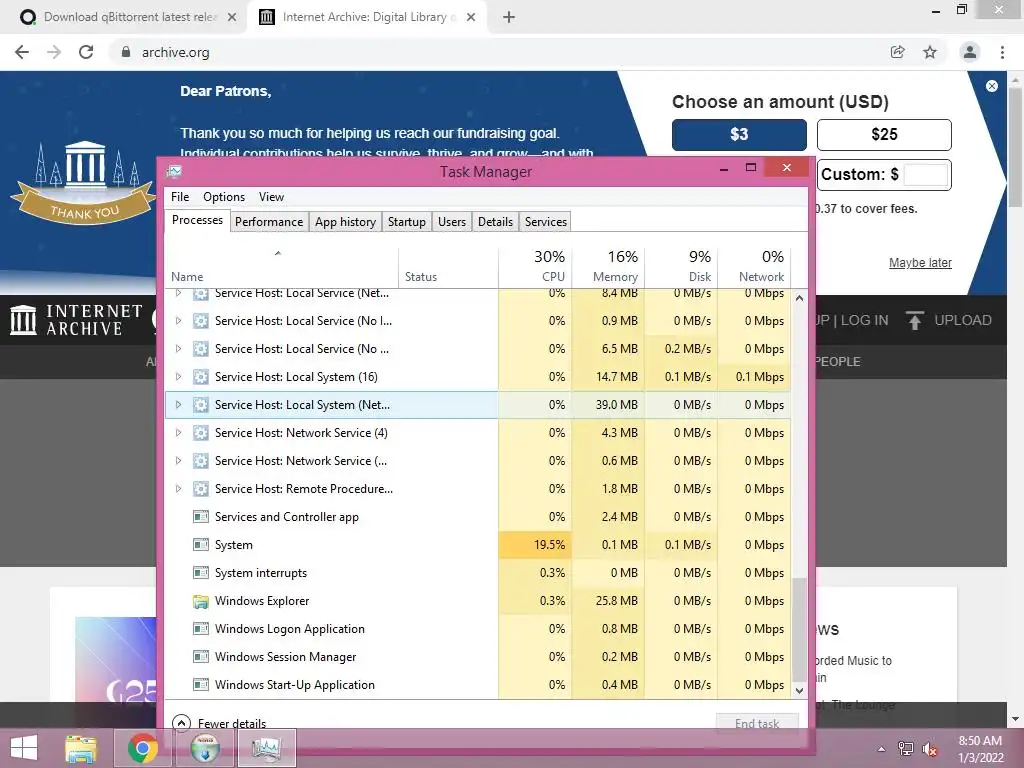Click the custom dollar amount input field
The image size is (1024, 768).
point(925,174)
